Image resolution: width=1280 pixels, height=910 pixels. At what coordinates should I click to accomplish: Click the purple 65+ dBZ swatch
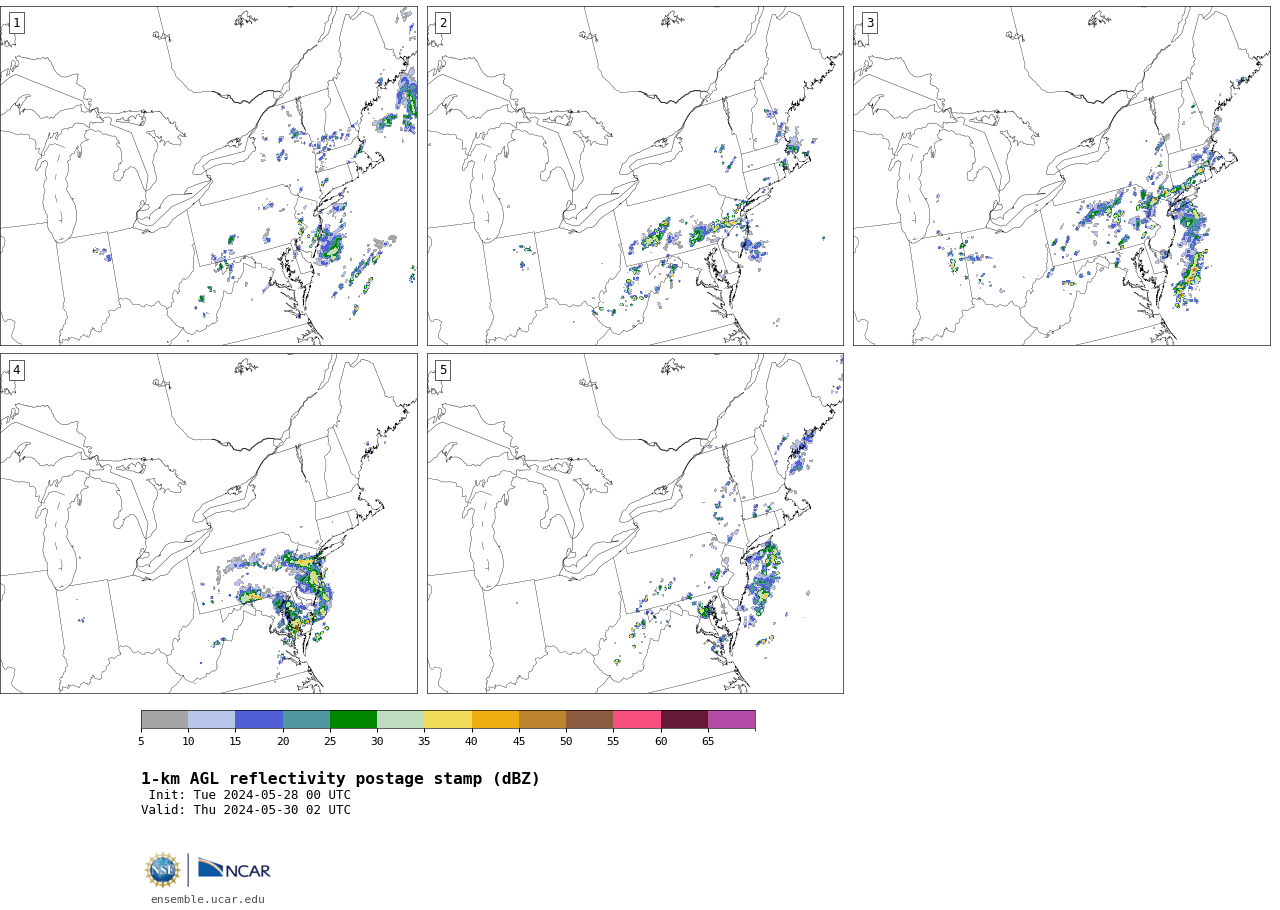[x=731, y=720]
